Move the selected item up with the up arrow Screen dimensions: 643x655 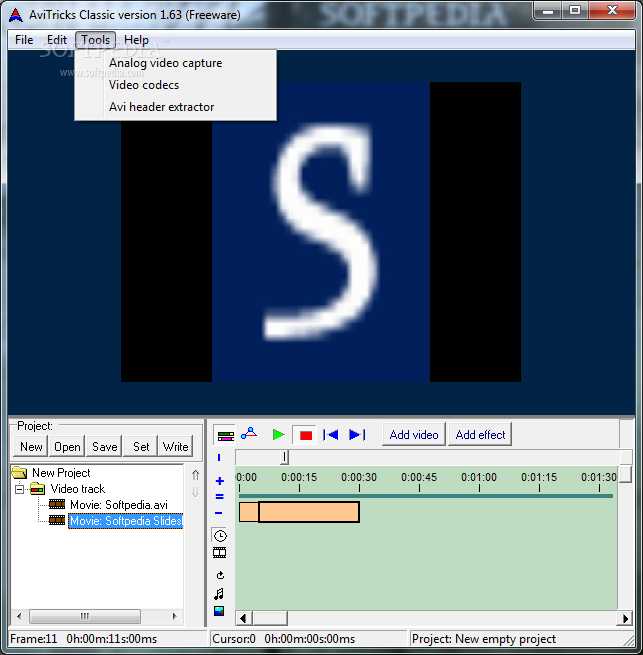coord(195,475)
